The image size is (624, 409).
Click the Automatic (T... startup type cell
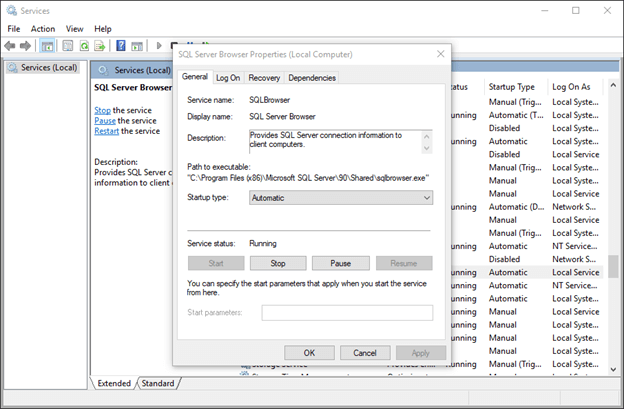516,115
